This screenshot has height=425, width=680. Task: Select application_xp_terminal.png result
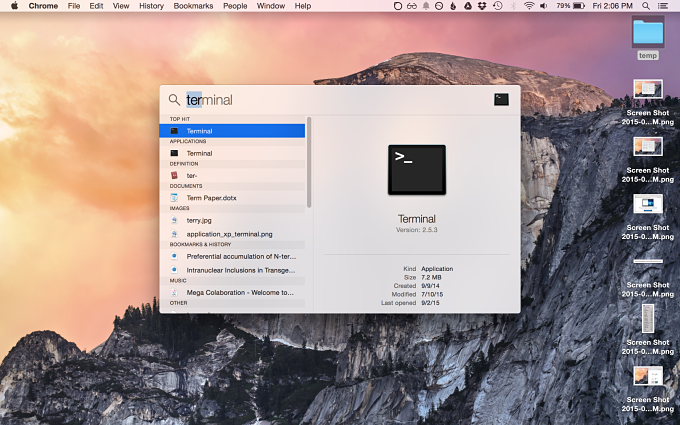[232, 234]
